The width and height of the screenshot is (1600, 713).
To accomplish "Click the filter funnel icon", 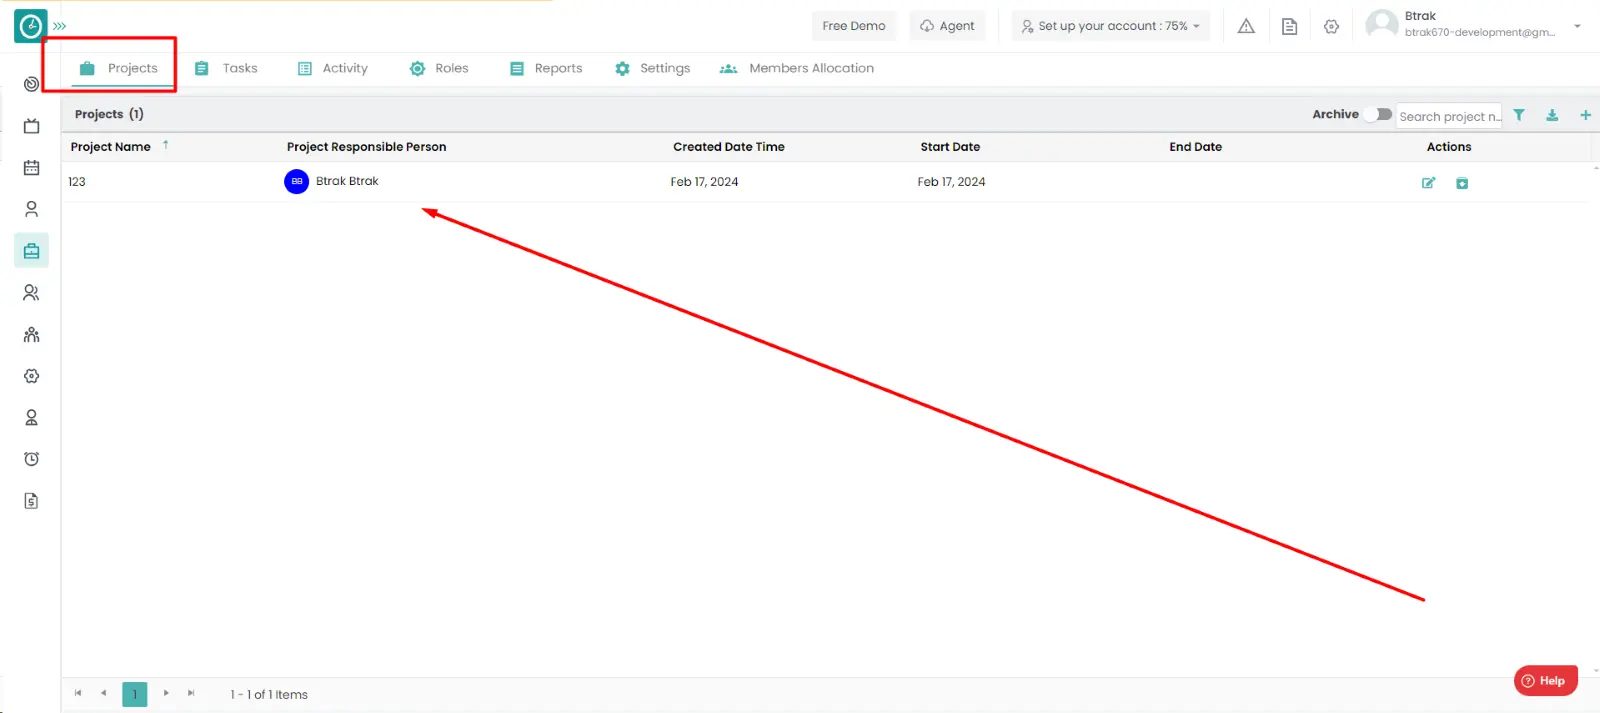I will (1519, 115).
